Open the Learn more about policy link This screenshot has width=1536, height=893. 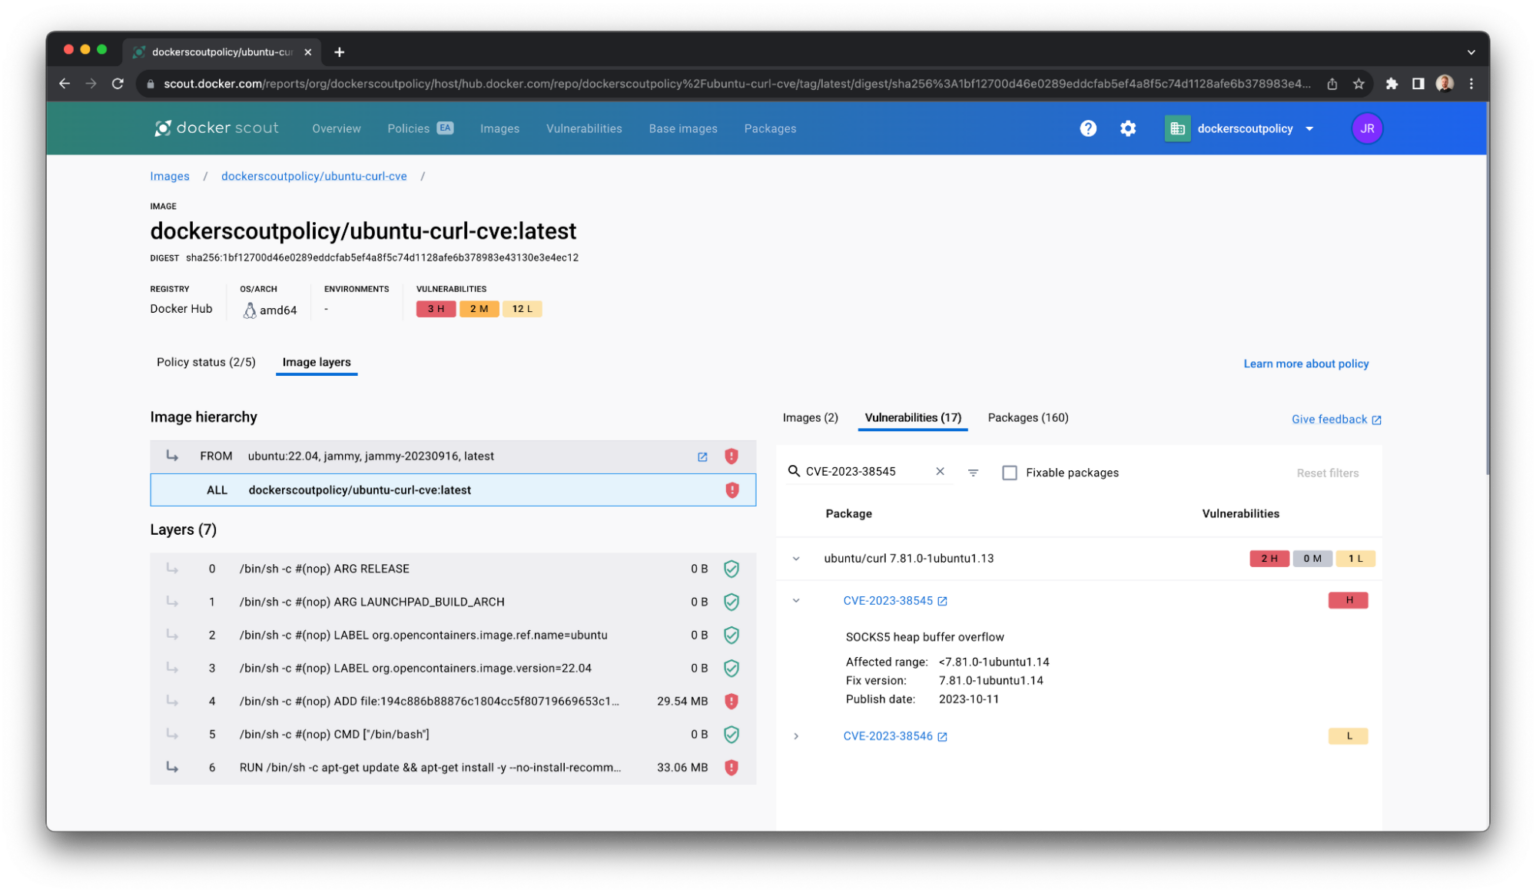coord(1305,364)
